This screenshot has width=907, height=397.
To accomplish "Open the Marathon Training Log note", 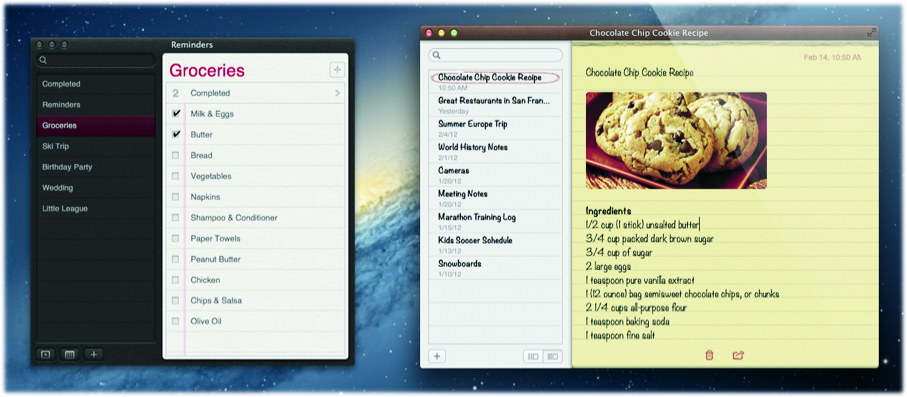I will point(495,221).
